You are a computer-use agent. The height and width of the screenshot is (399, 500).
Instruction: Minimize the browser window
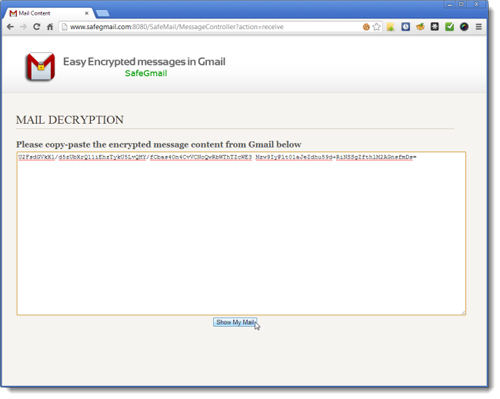click(450, 4)
